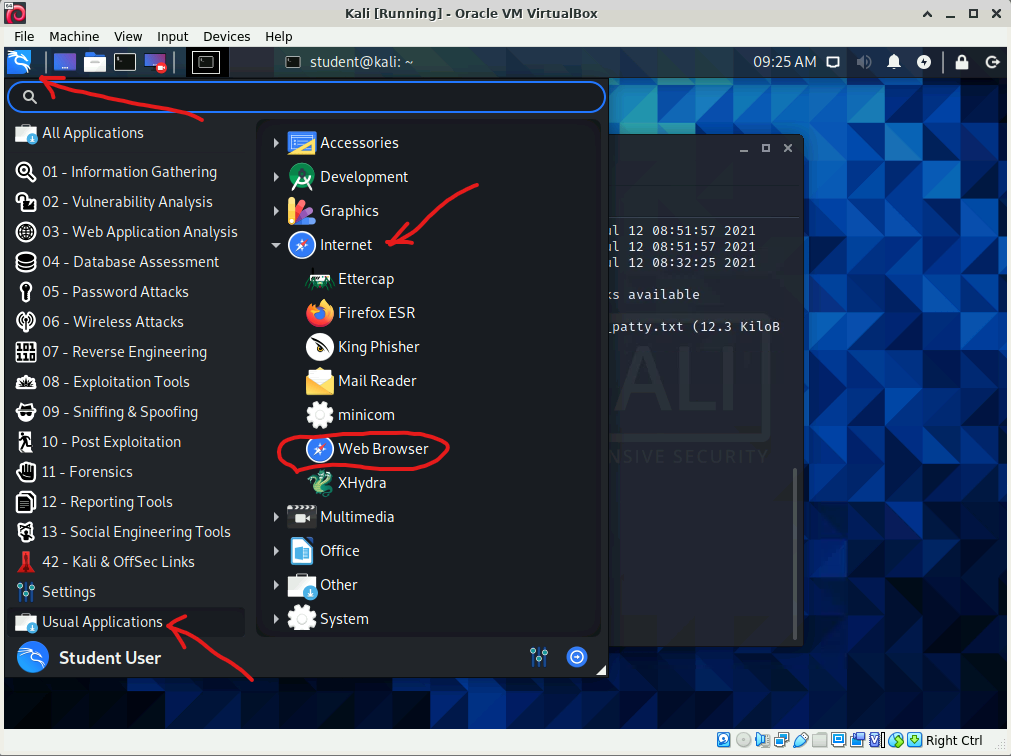Screen dimensions: 1011x756
Task: Launch Firefox ESR browser
Action: point(361,313)
